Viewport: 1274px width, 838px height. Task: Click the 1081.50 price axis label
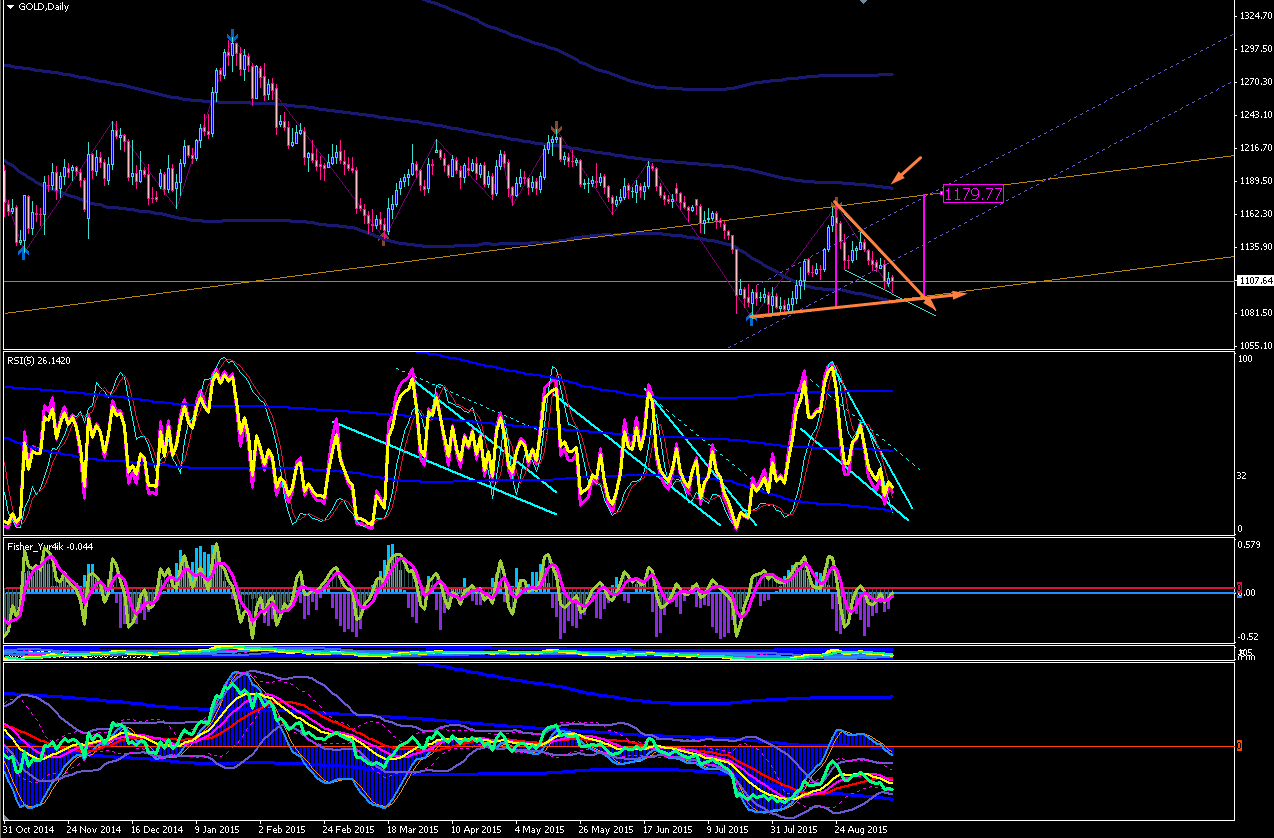pyautogui.click(x=1254, y=313)
